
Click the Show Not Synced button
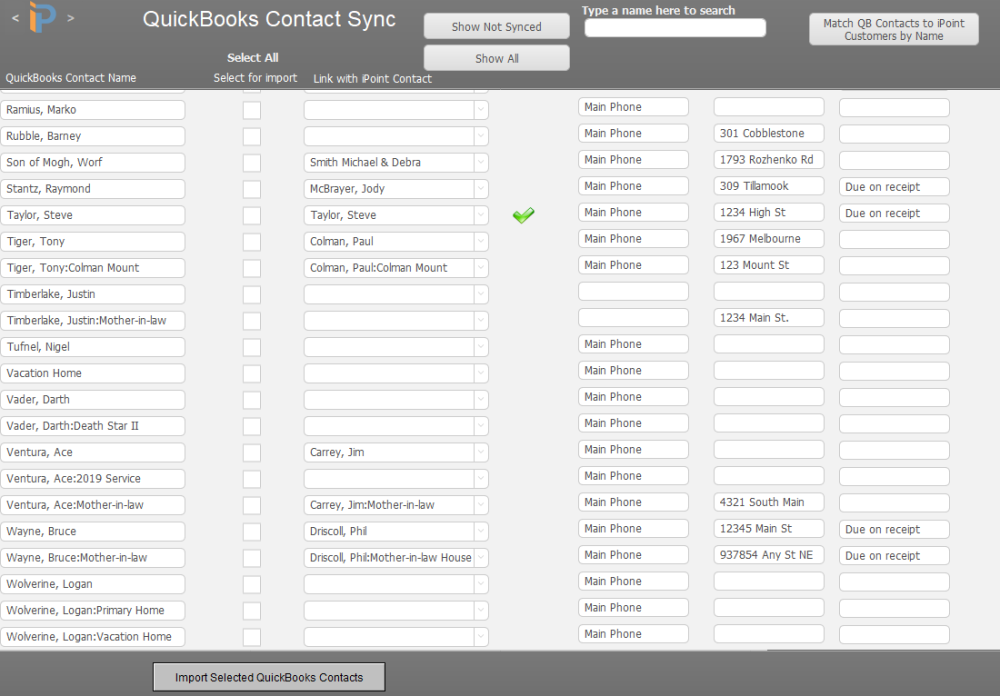click(x=496, y=26)
